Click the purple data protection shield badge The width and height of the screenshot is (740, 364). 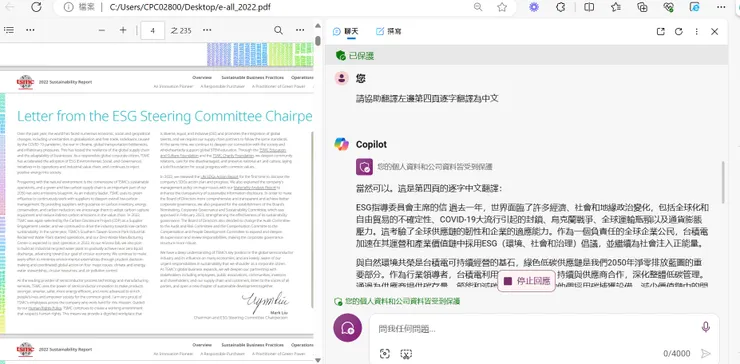point(364,167)
